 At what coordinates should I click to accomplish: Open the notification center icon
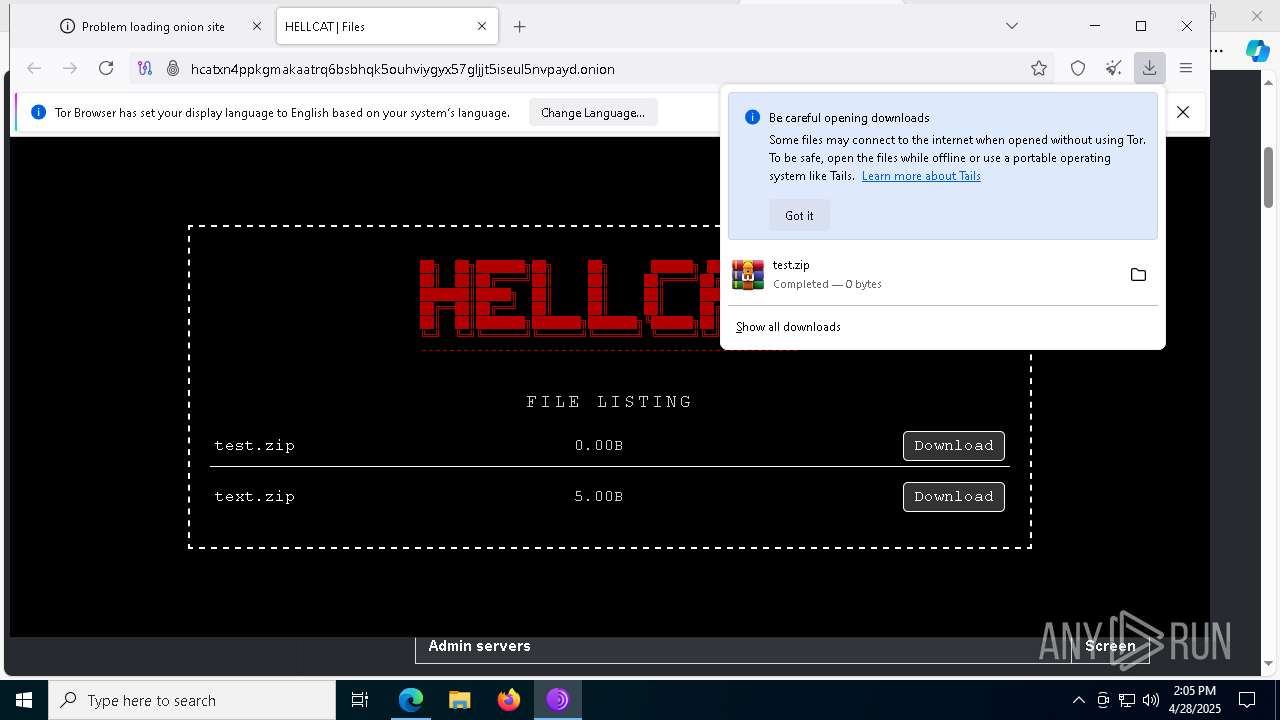click(x=1247, y=700)
